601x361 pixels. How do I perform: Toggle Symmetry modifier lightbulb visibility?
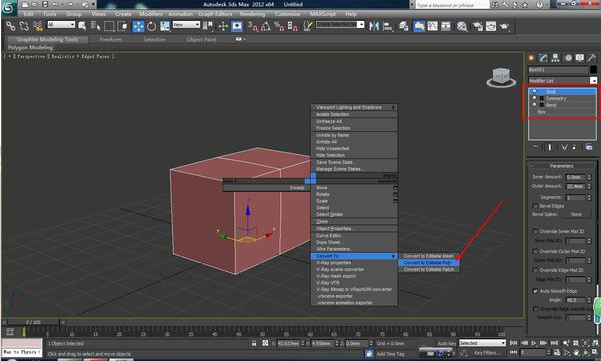coord(534,98)
